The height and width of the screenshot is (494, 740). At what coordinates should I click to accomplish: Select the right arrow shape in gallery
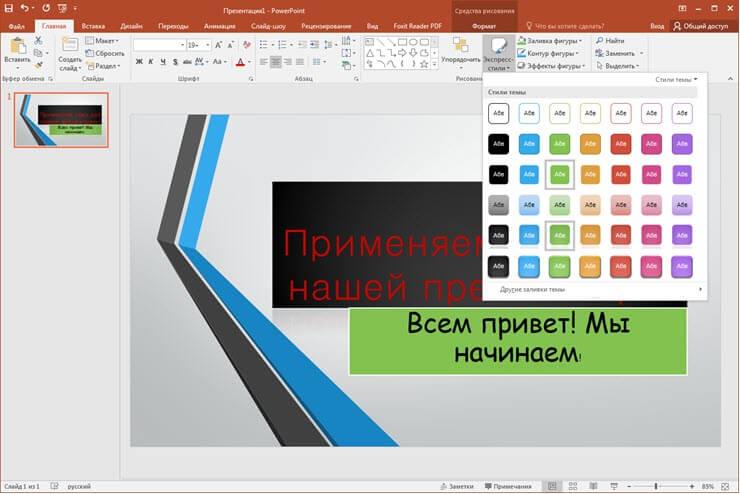coord(402,53)
